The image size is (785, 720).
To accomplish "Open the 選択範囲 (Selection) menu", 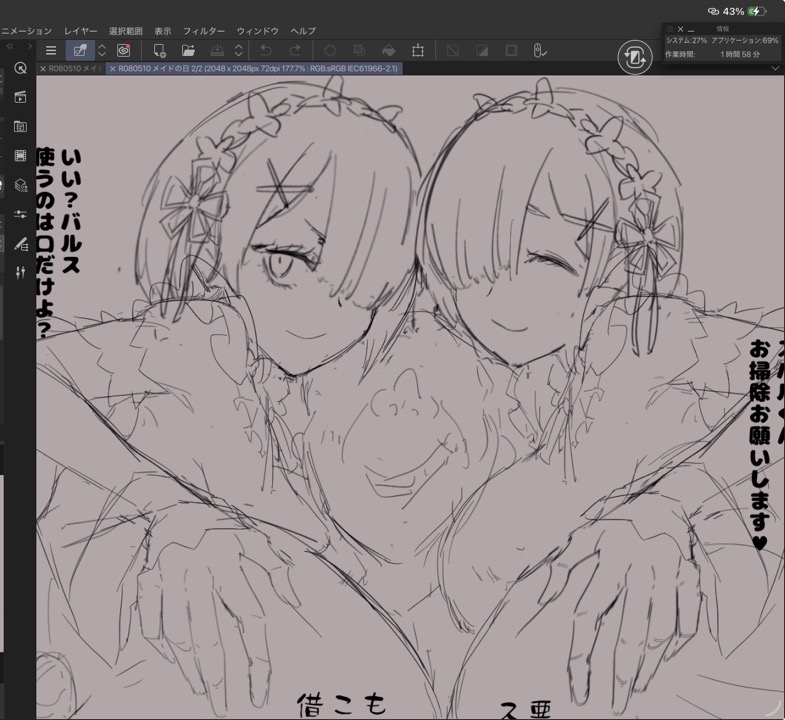I will point(126,31).
